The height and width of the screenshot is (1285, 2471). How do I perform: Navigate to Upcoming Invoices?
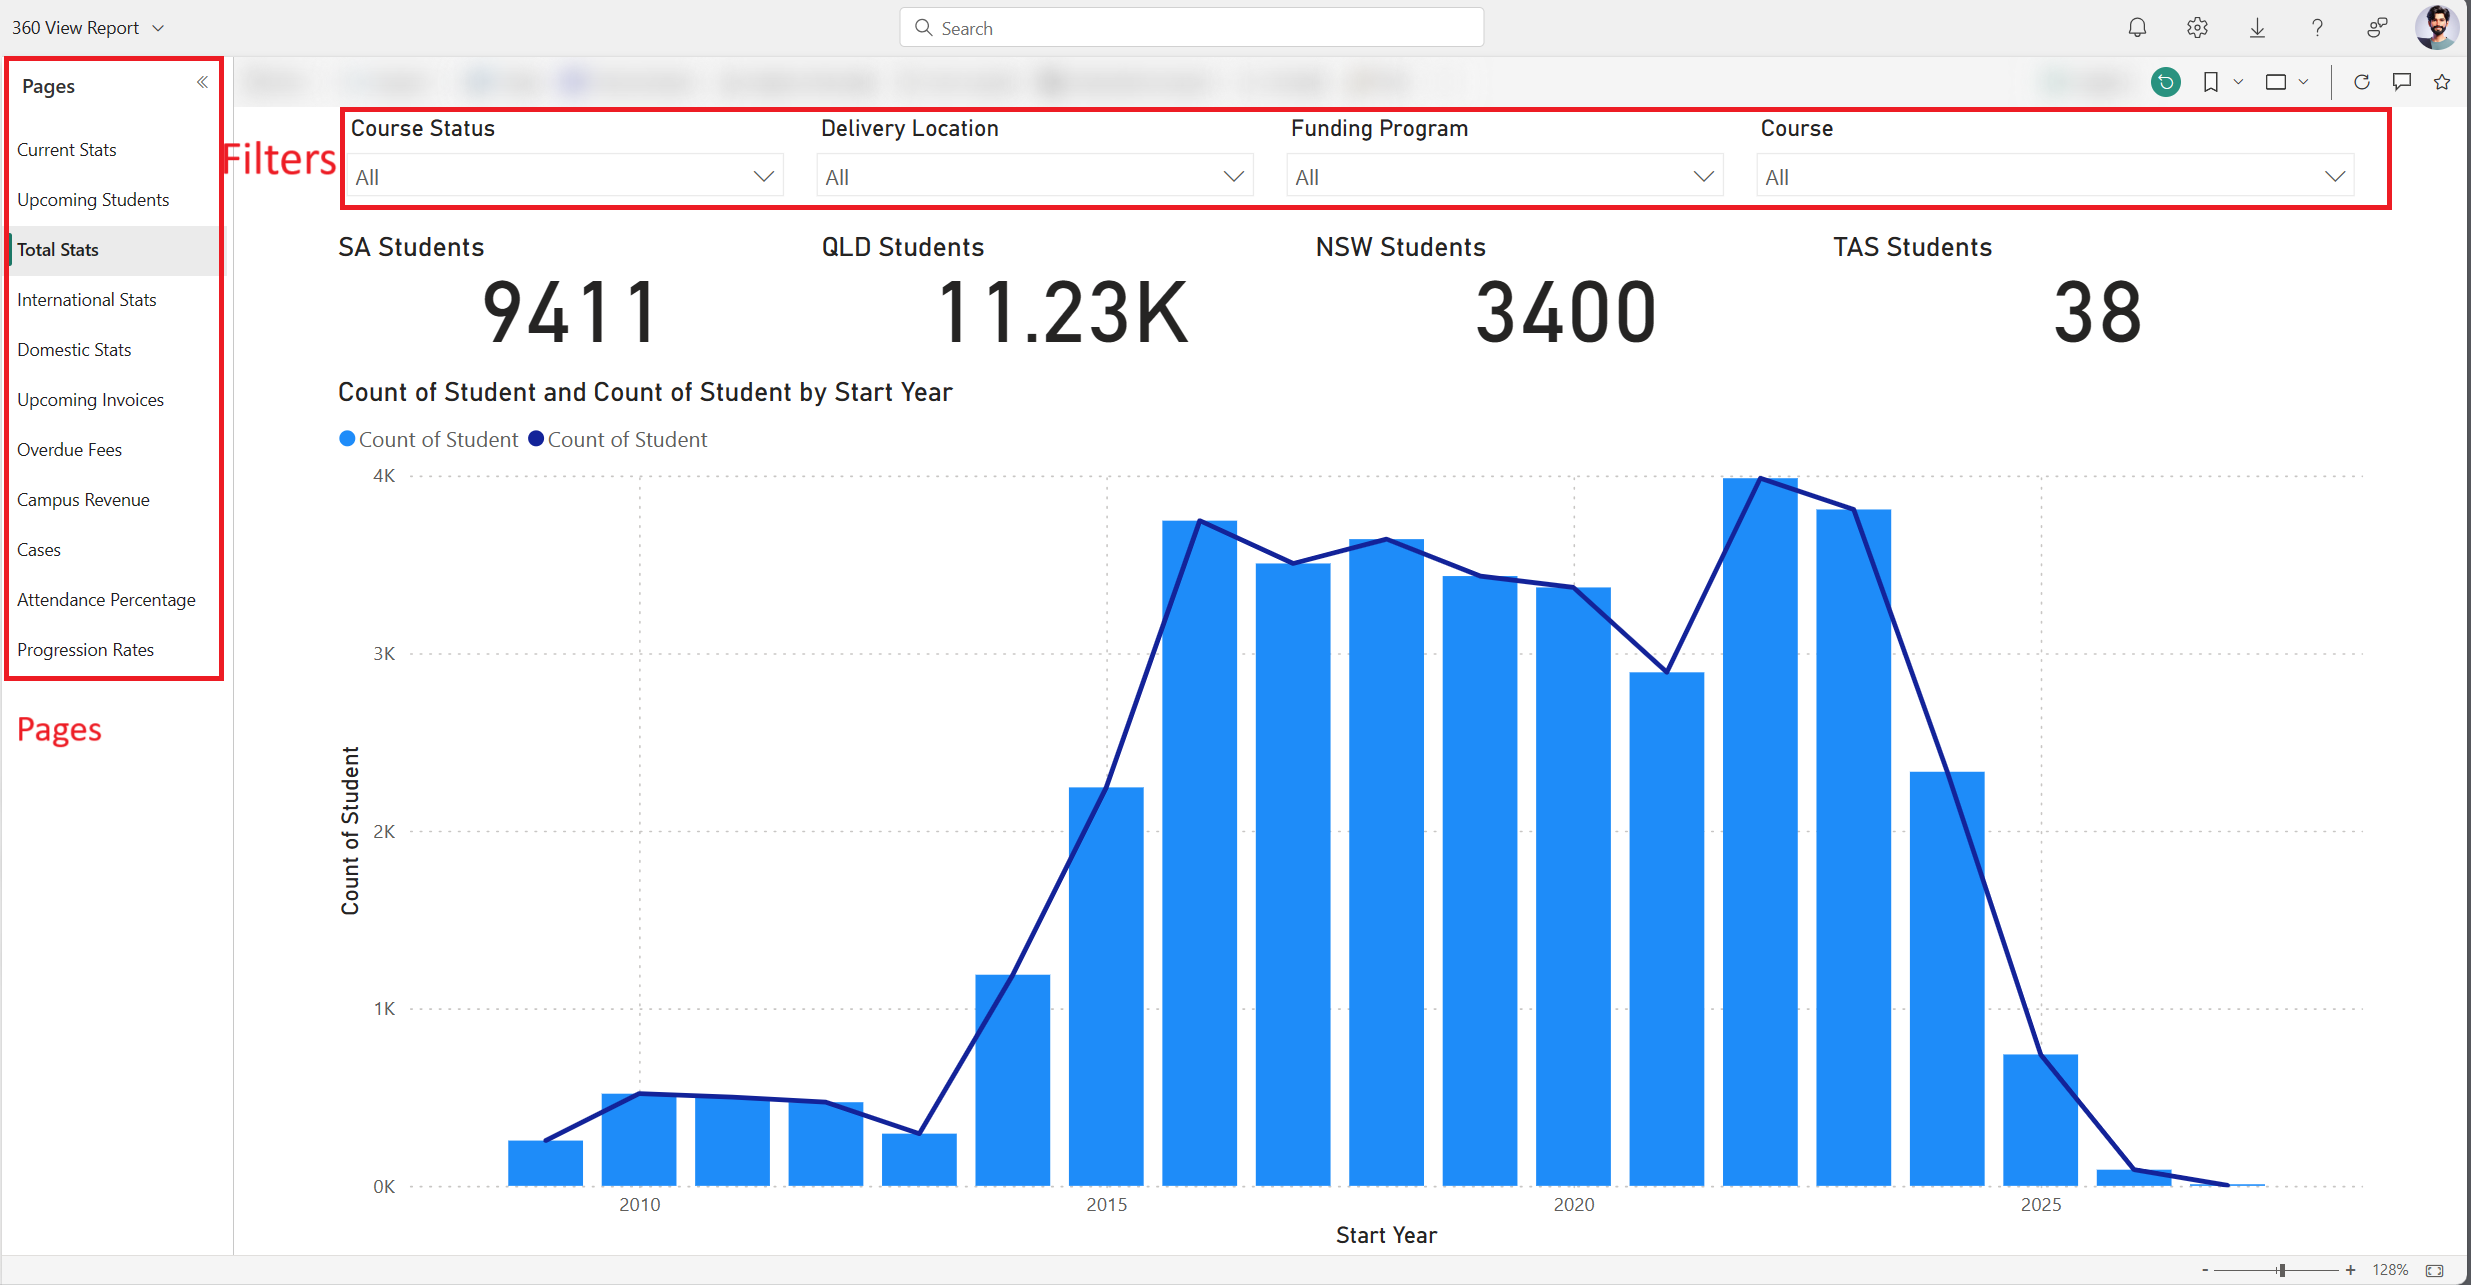(x=90, y=399)
